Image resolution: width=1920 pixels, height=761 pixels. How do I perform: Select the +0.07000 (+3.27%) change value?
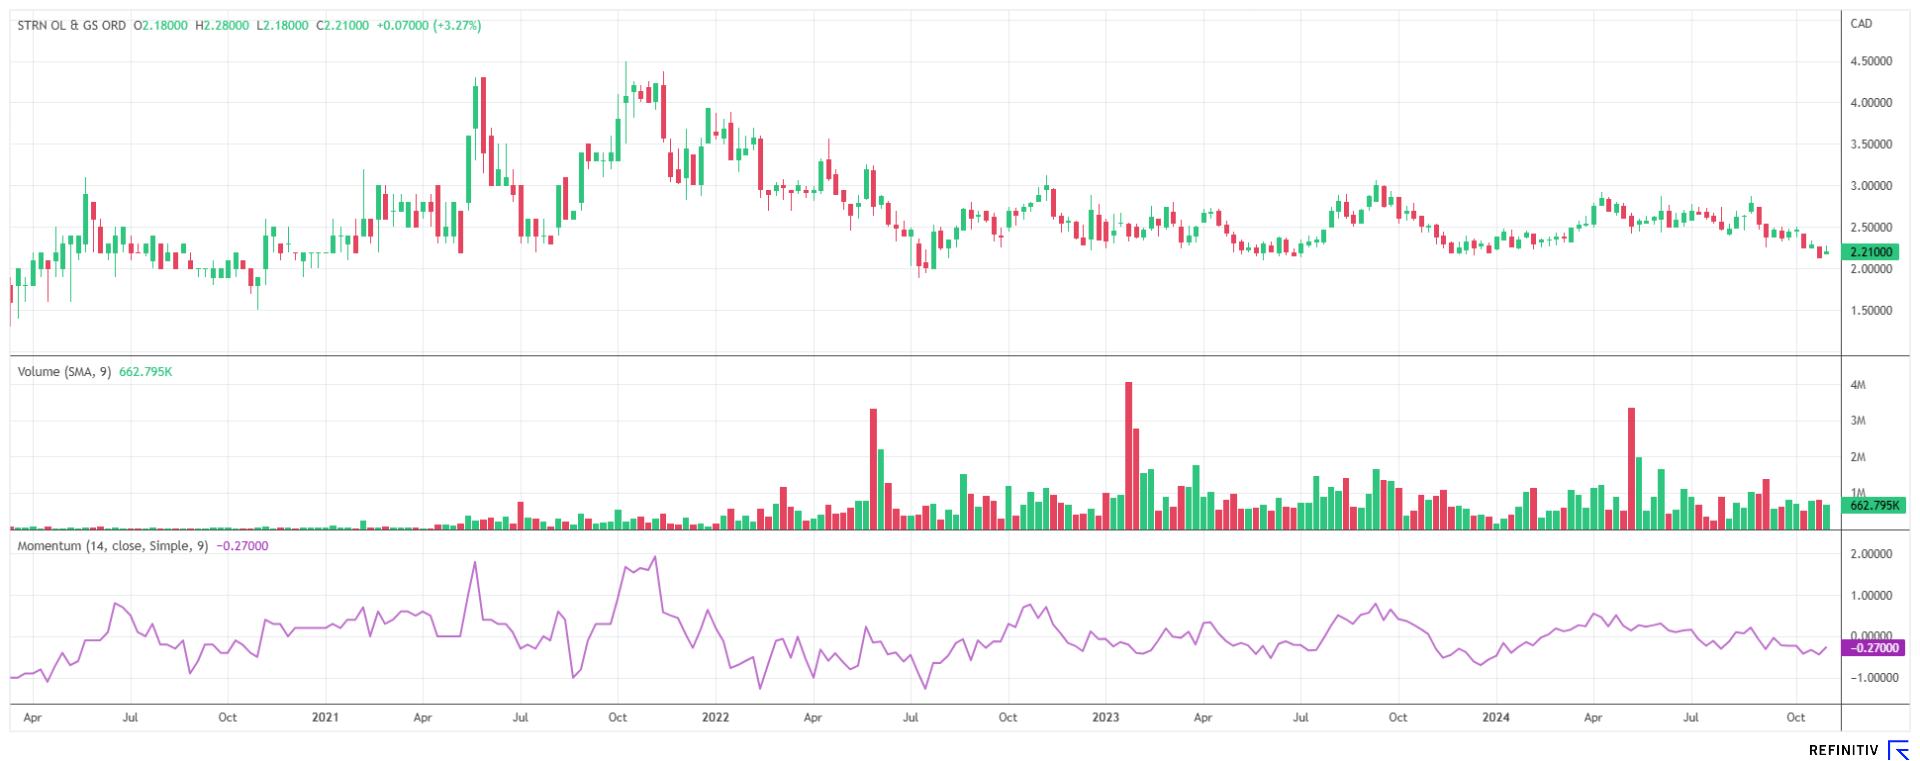click(x=428, y=26)
